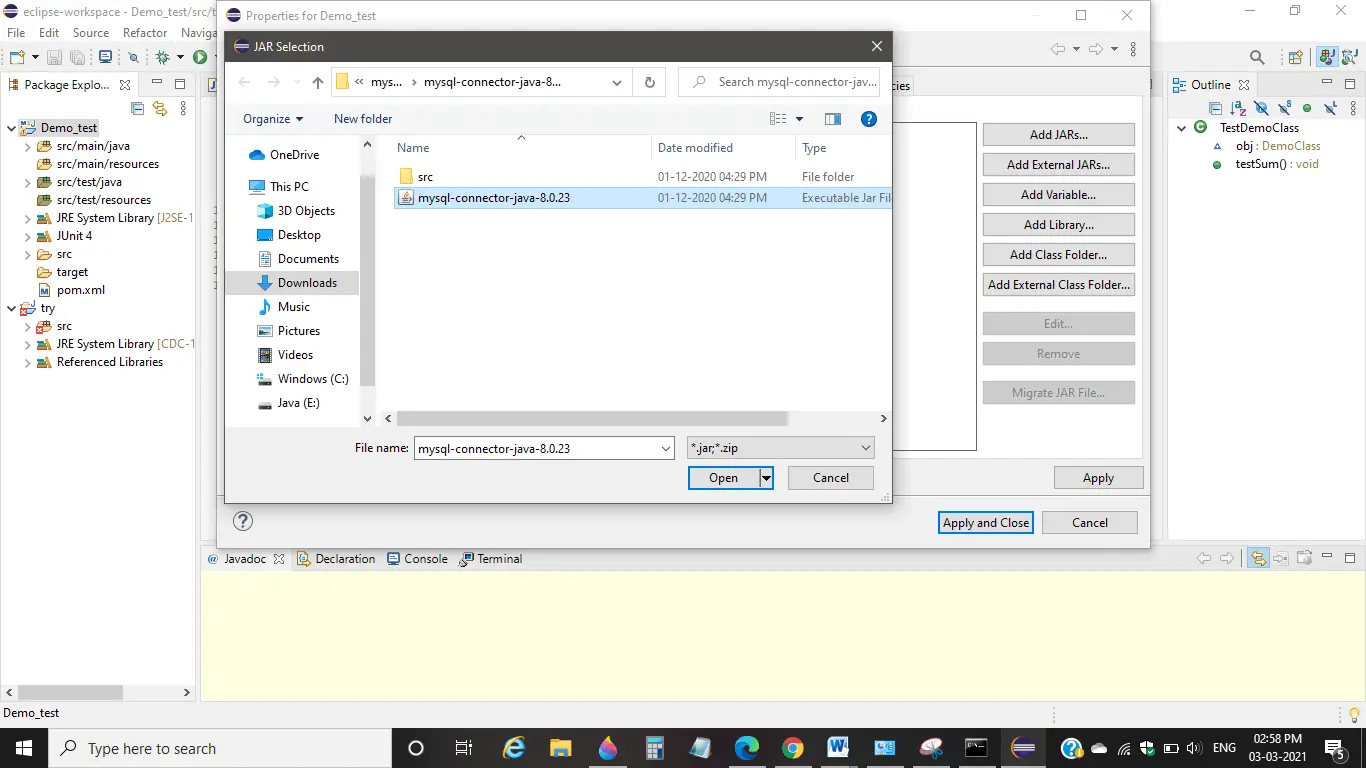Click the dropdown arrow beside Open button
This screenshot has height=768, width=1366.
(766, 478)
